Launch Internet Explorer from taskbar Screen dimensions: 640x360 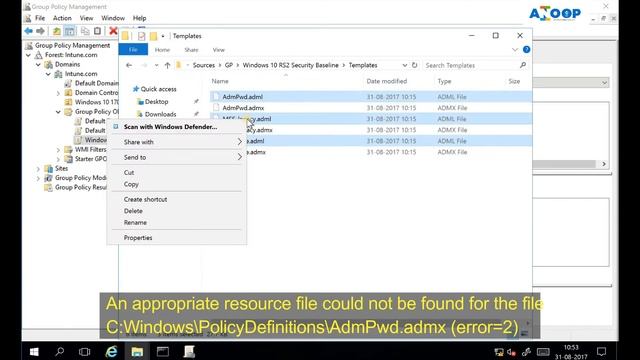tap(111, 351)
